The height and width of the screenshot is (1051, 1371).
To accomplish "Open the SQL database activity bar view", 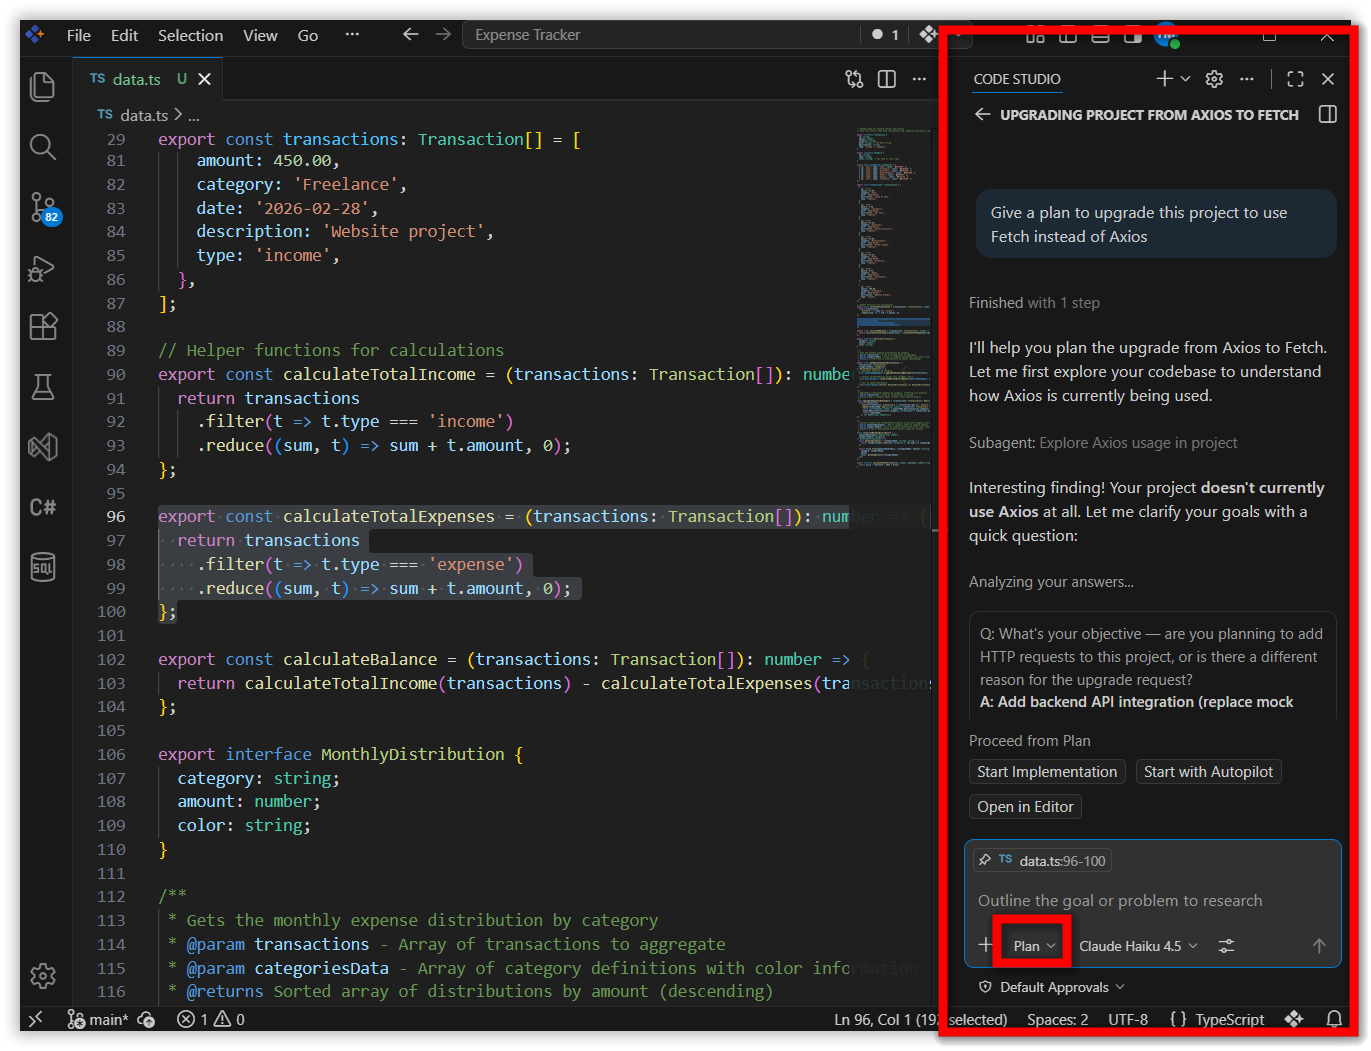I will tap(42, 567).
